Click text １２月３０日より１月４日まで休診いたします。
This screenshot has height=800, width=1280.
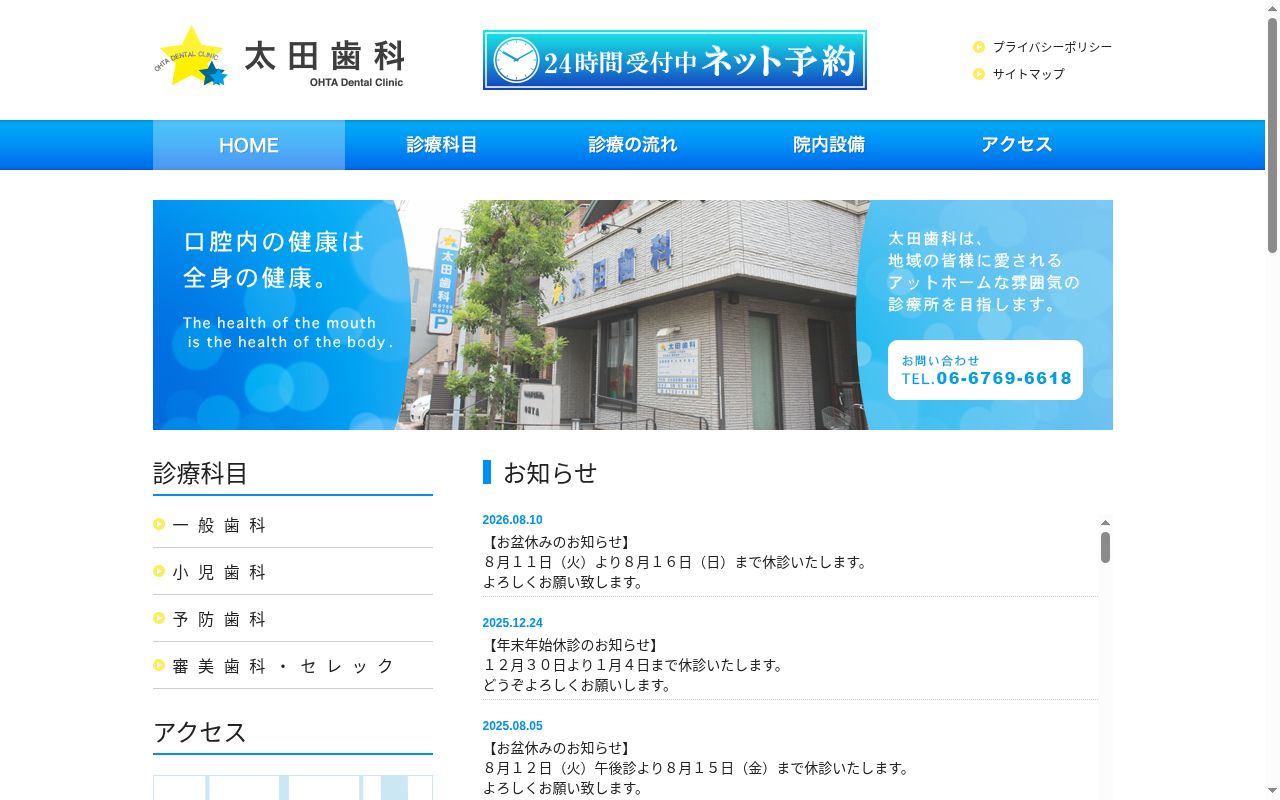634,665
